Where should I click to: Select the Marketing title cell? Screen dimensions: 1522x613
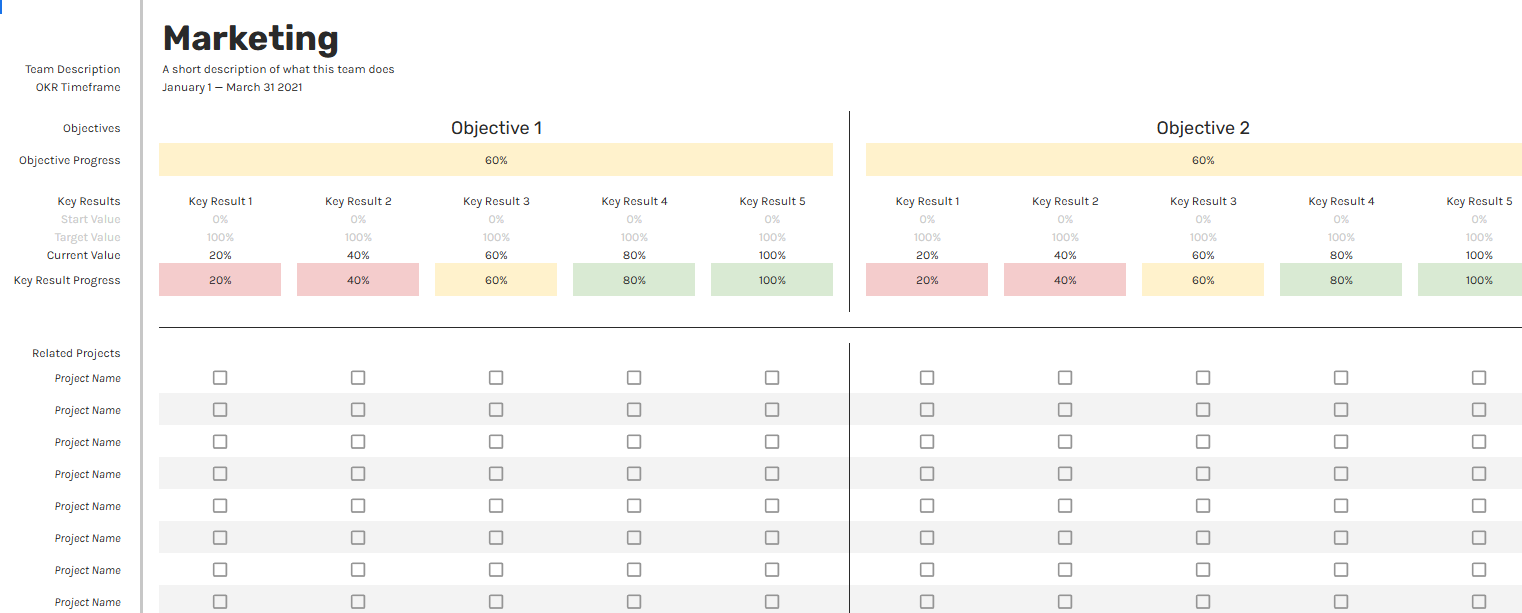tap(251, 39)
